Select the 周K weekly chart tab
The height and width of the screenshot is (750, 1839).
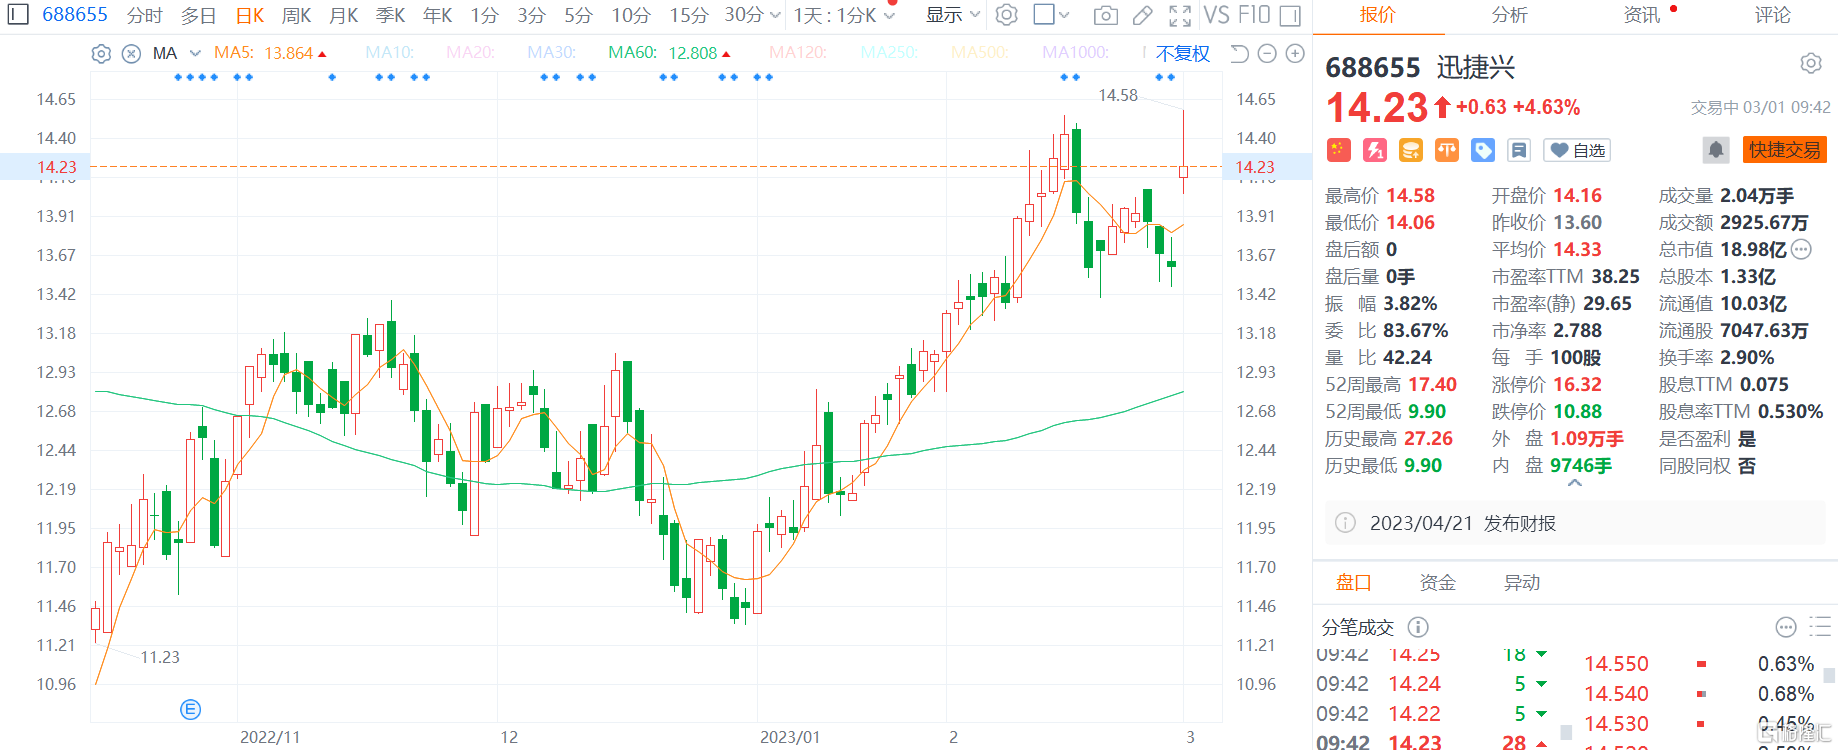296,15
